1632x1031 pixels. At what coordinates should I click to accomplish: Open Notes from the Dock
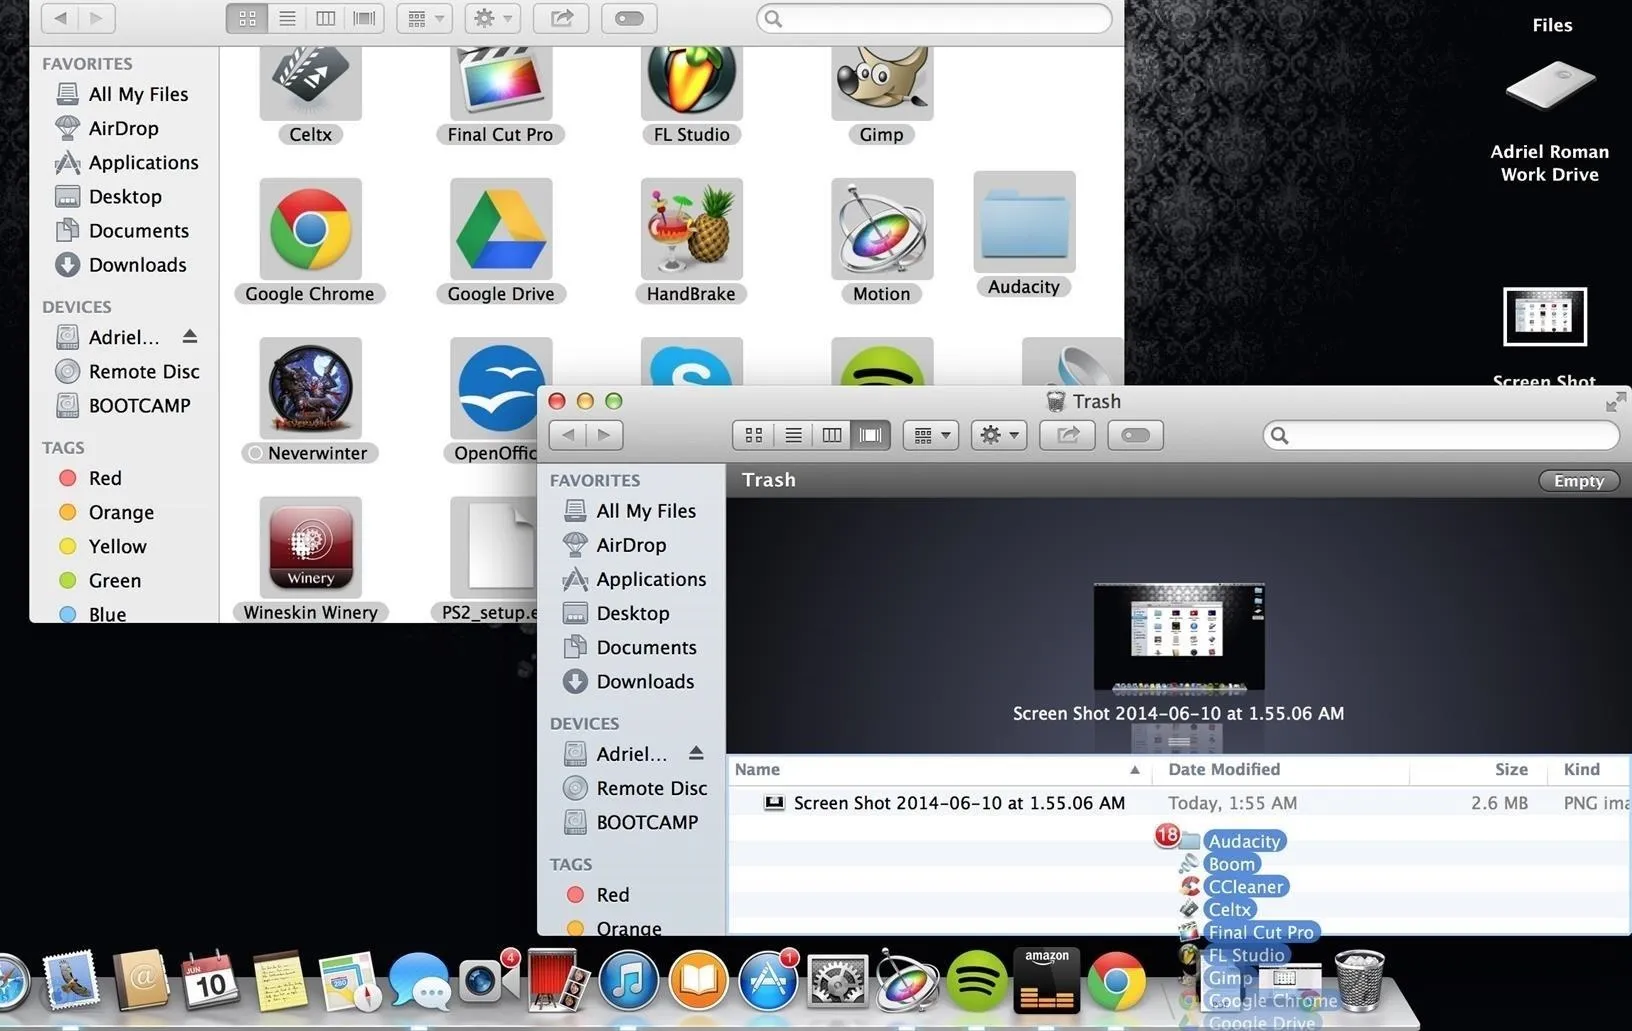(280, 980)
